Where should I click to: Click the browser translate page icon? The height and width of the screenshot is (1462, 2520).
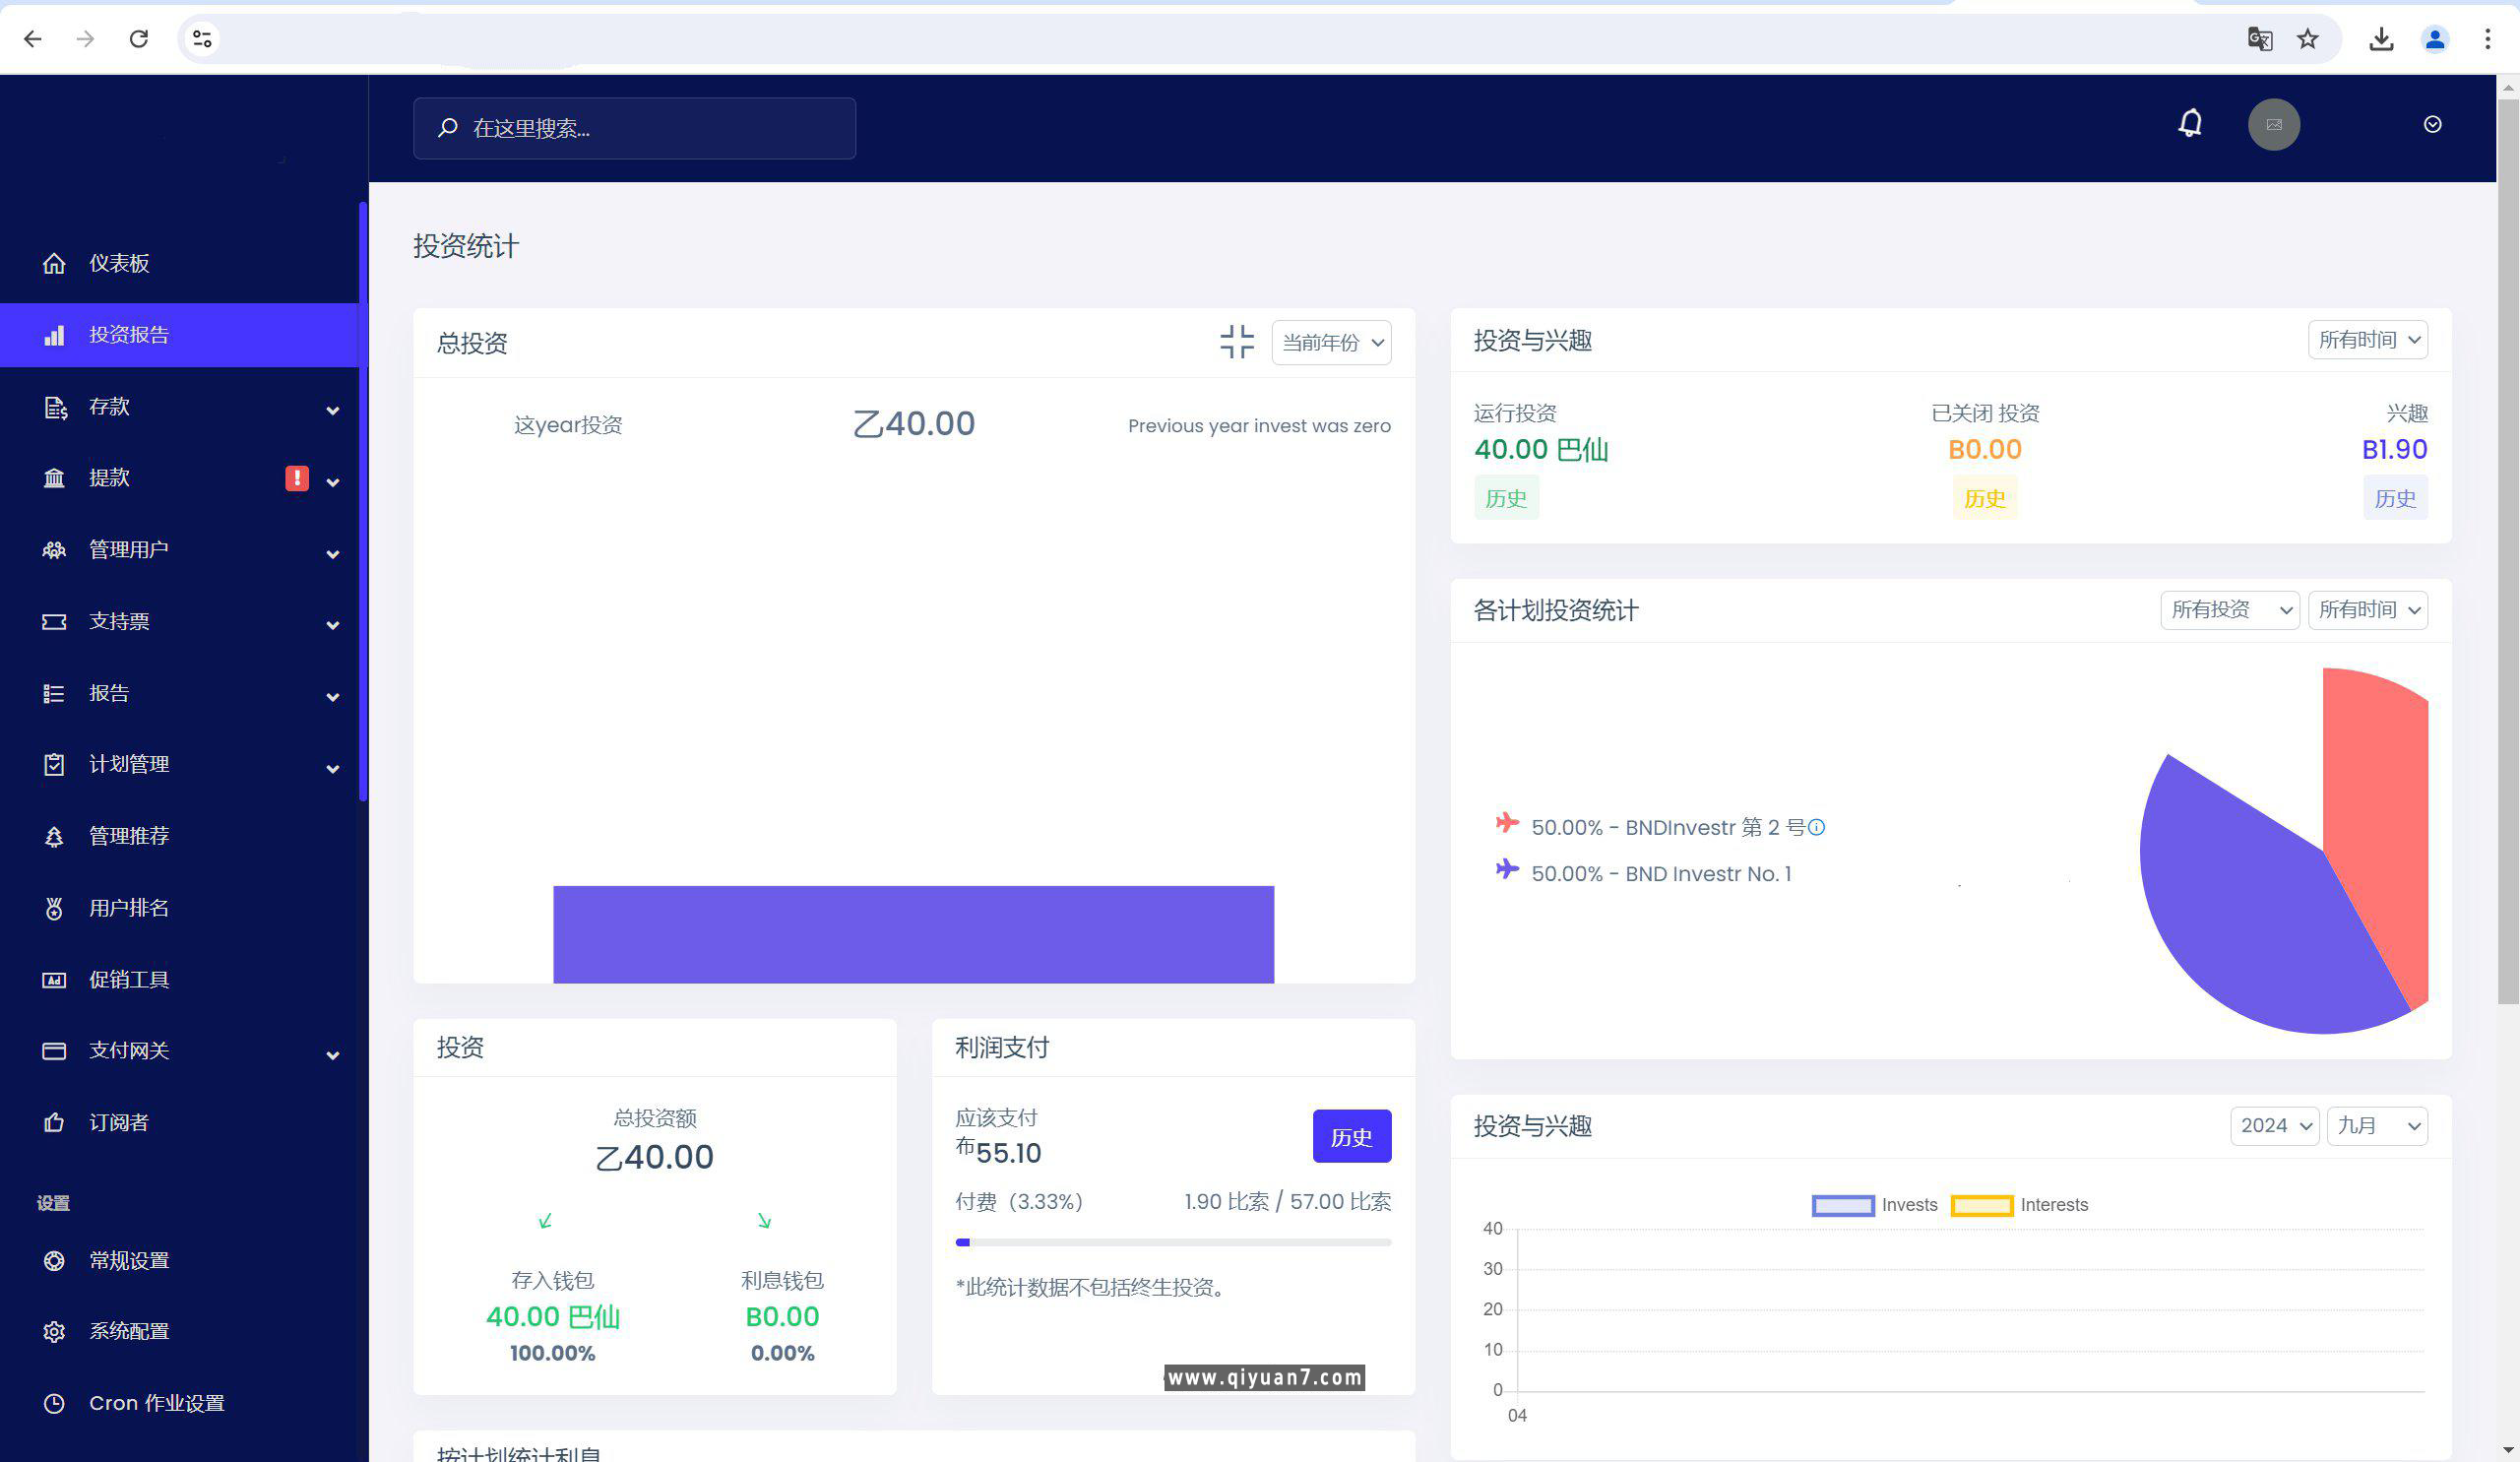(2259, 39)
